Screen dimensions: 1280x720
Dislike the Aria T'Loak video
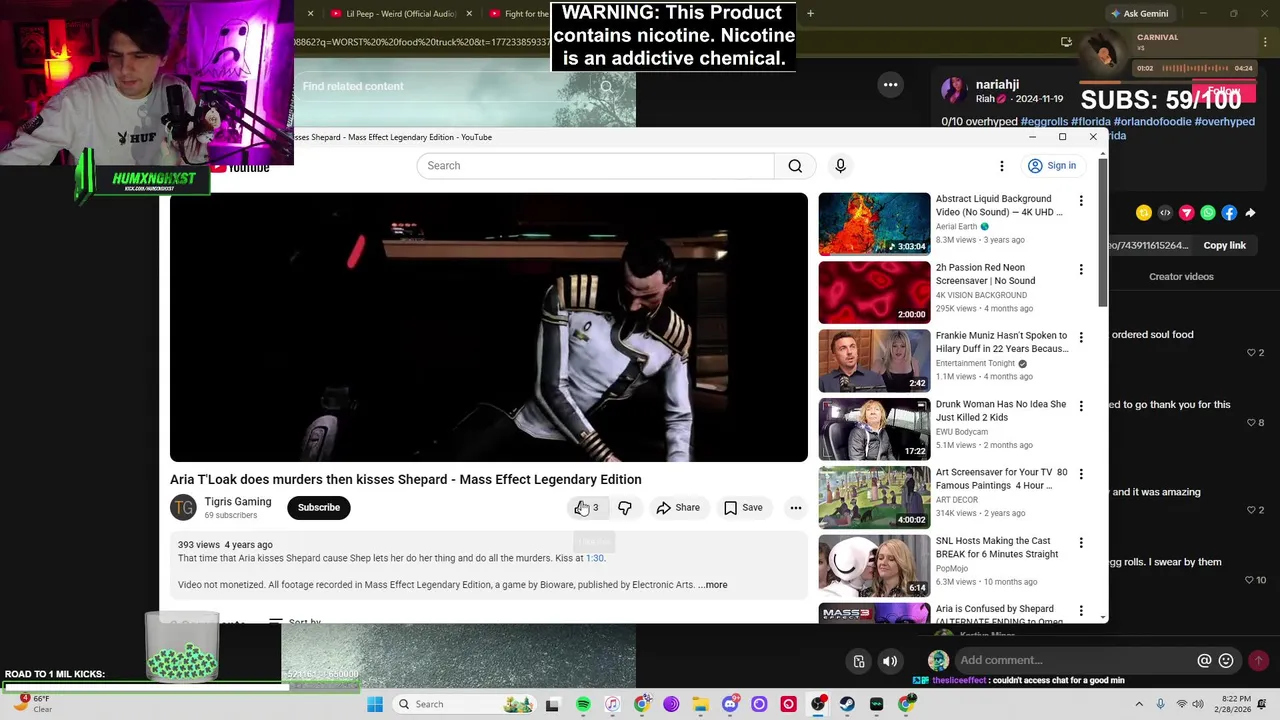click(x=625, y=508)
